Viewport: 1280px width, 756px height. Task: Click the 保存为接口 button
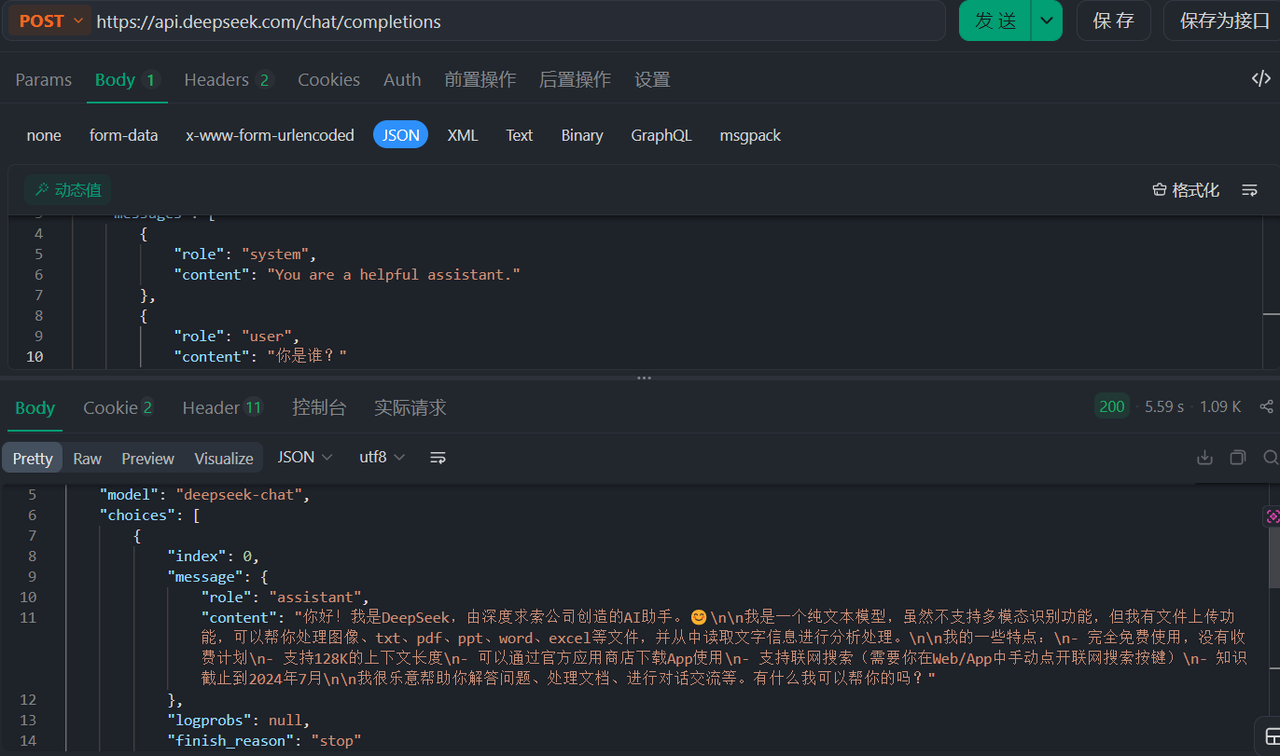1224,21
